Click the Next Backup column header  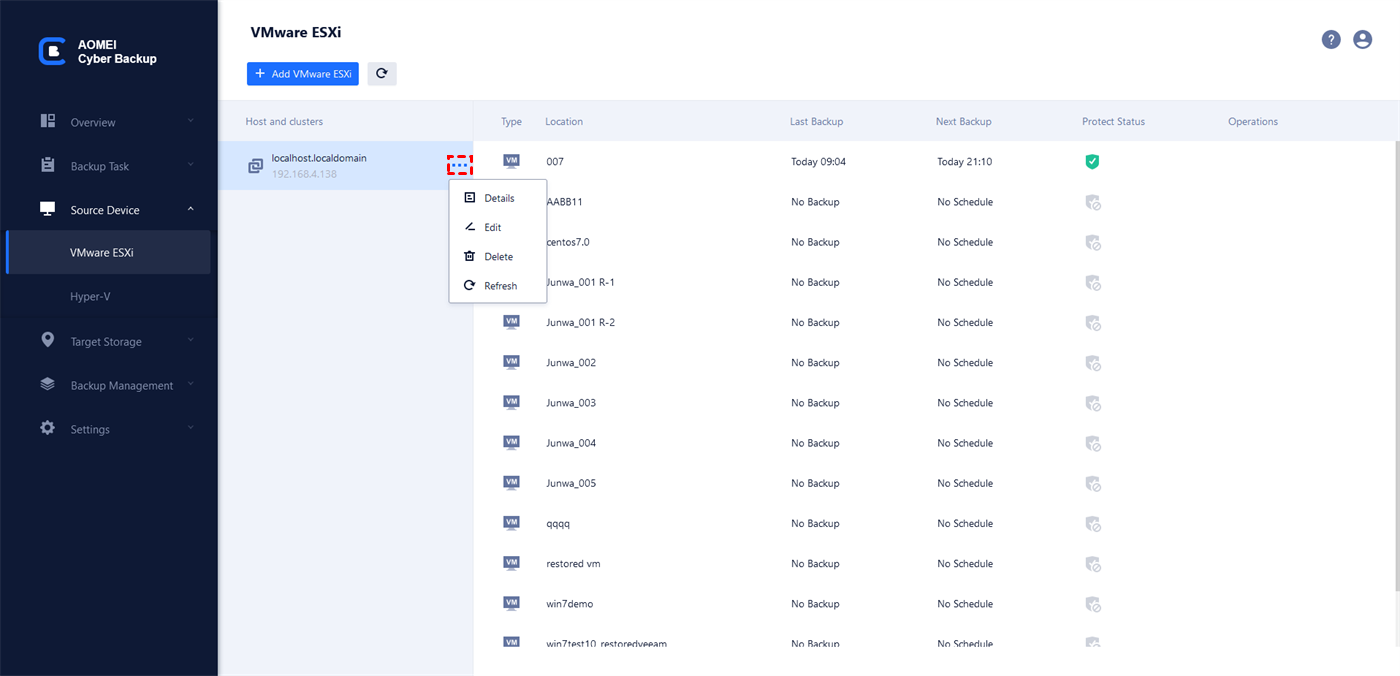963,121
